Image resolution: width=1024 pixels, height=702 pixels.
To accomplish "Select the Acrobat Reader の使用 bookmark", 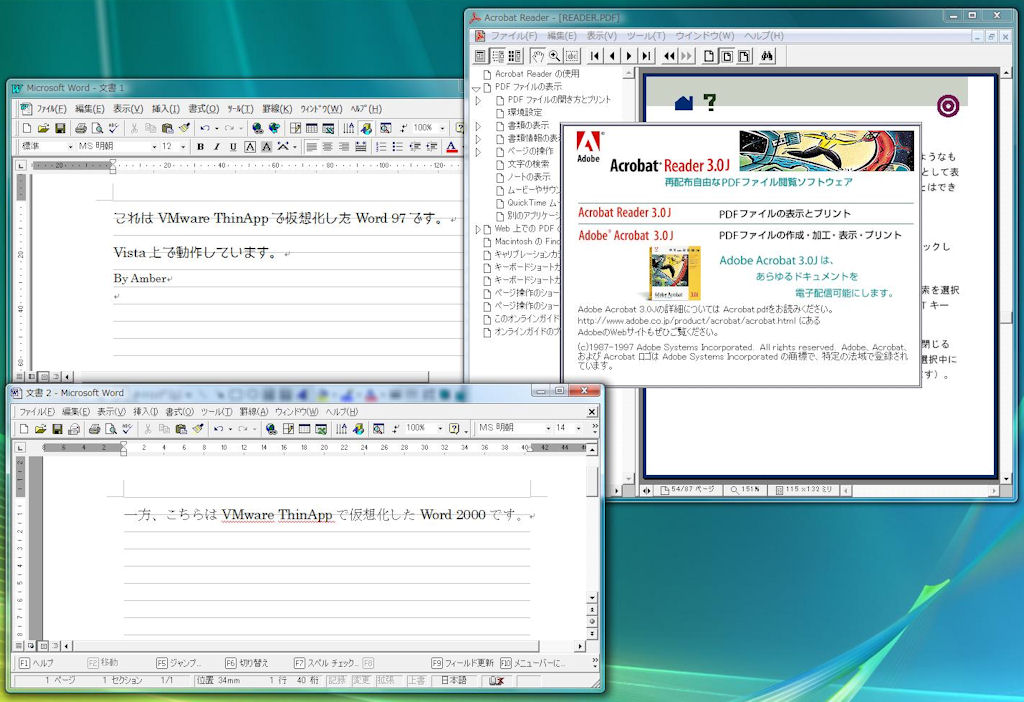I will (537, 74).
